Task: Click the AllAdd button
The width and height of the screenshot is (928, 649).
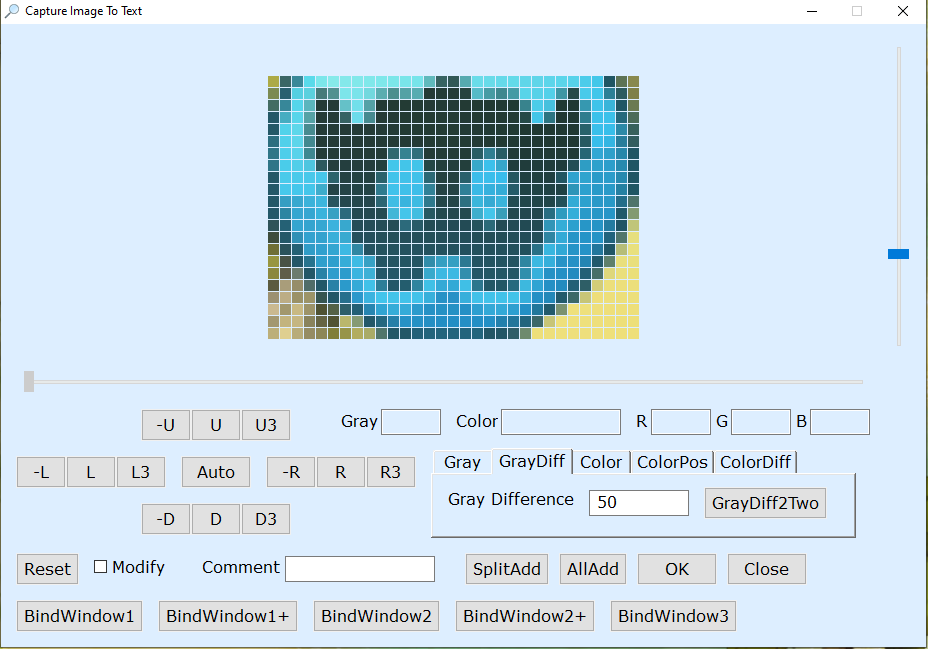Action: click(x=593, y=569)
